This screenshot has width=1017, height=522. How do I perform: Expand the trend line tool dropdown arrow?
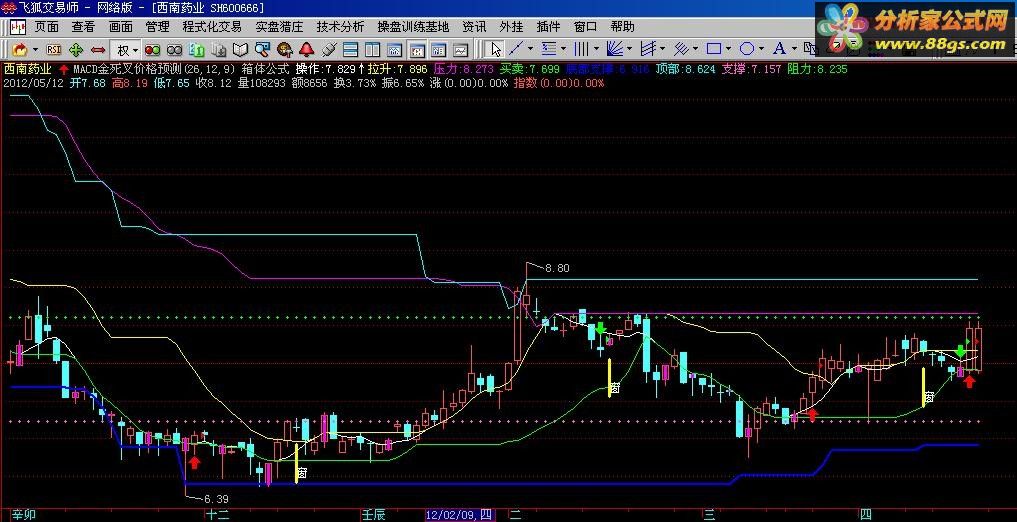click(531, 49)
